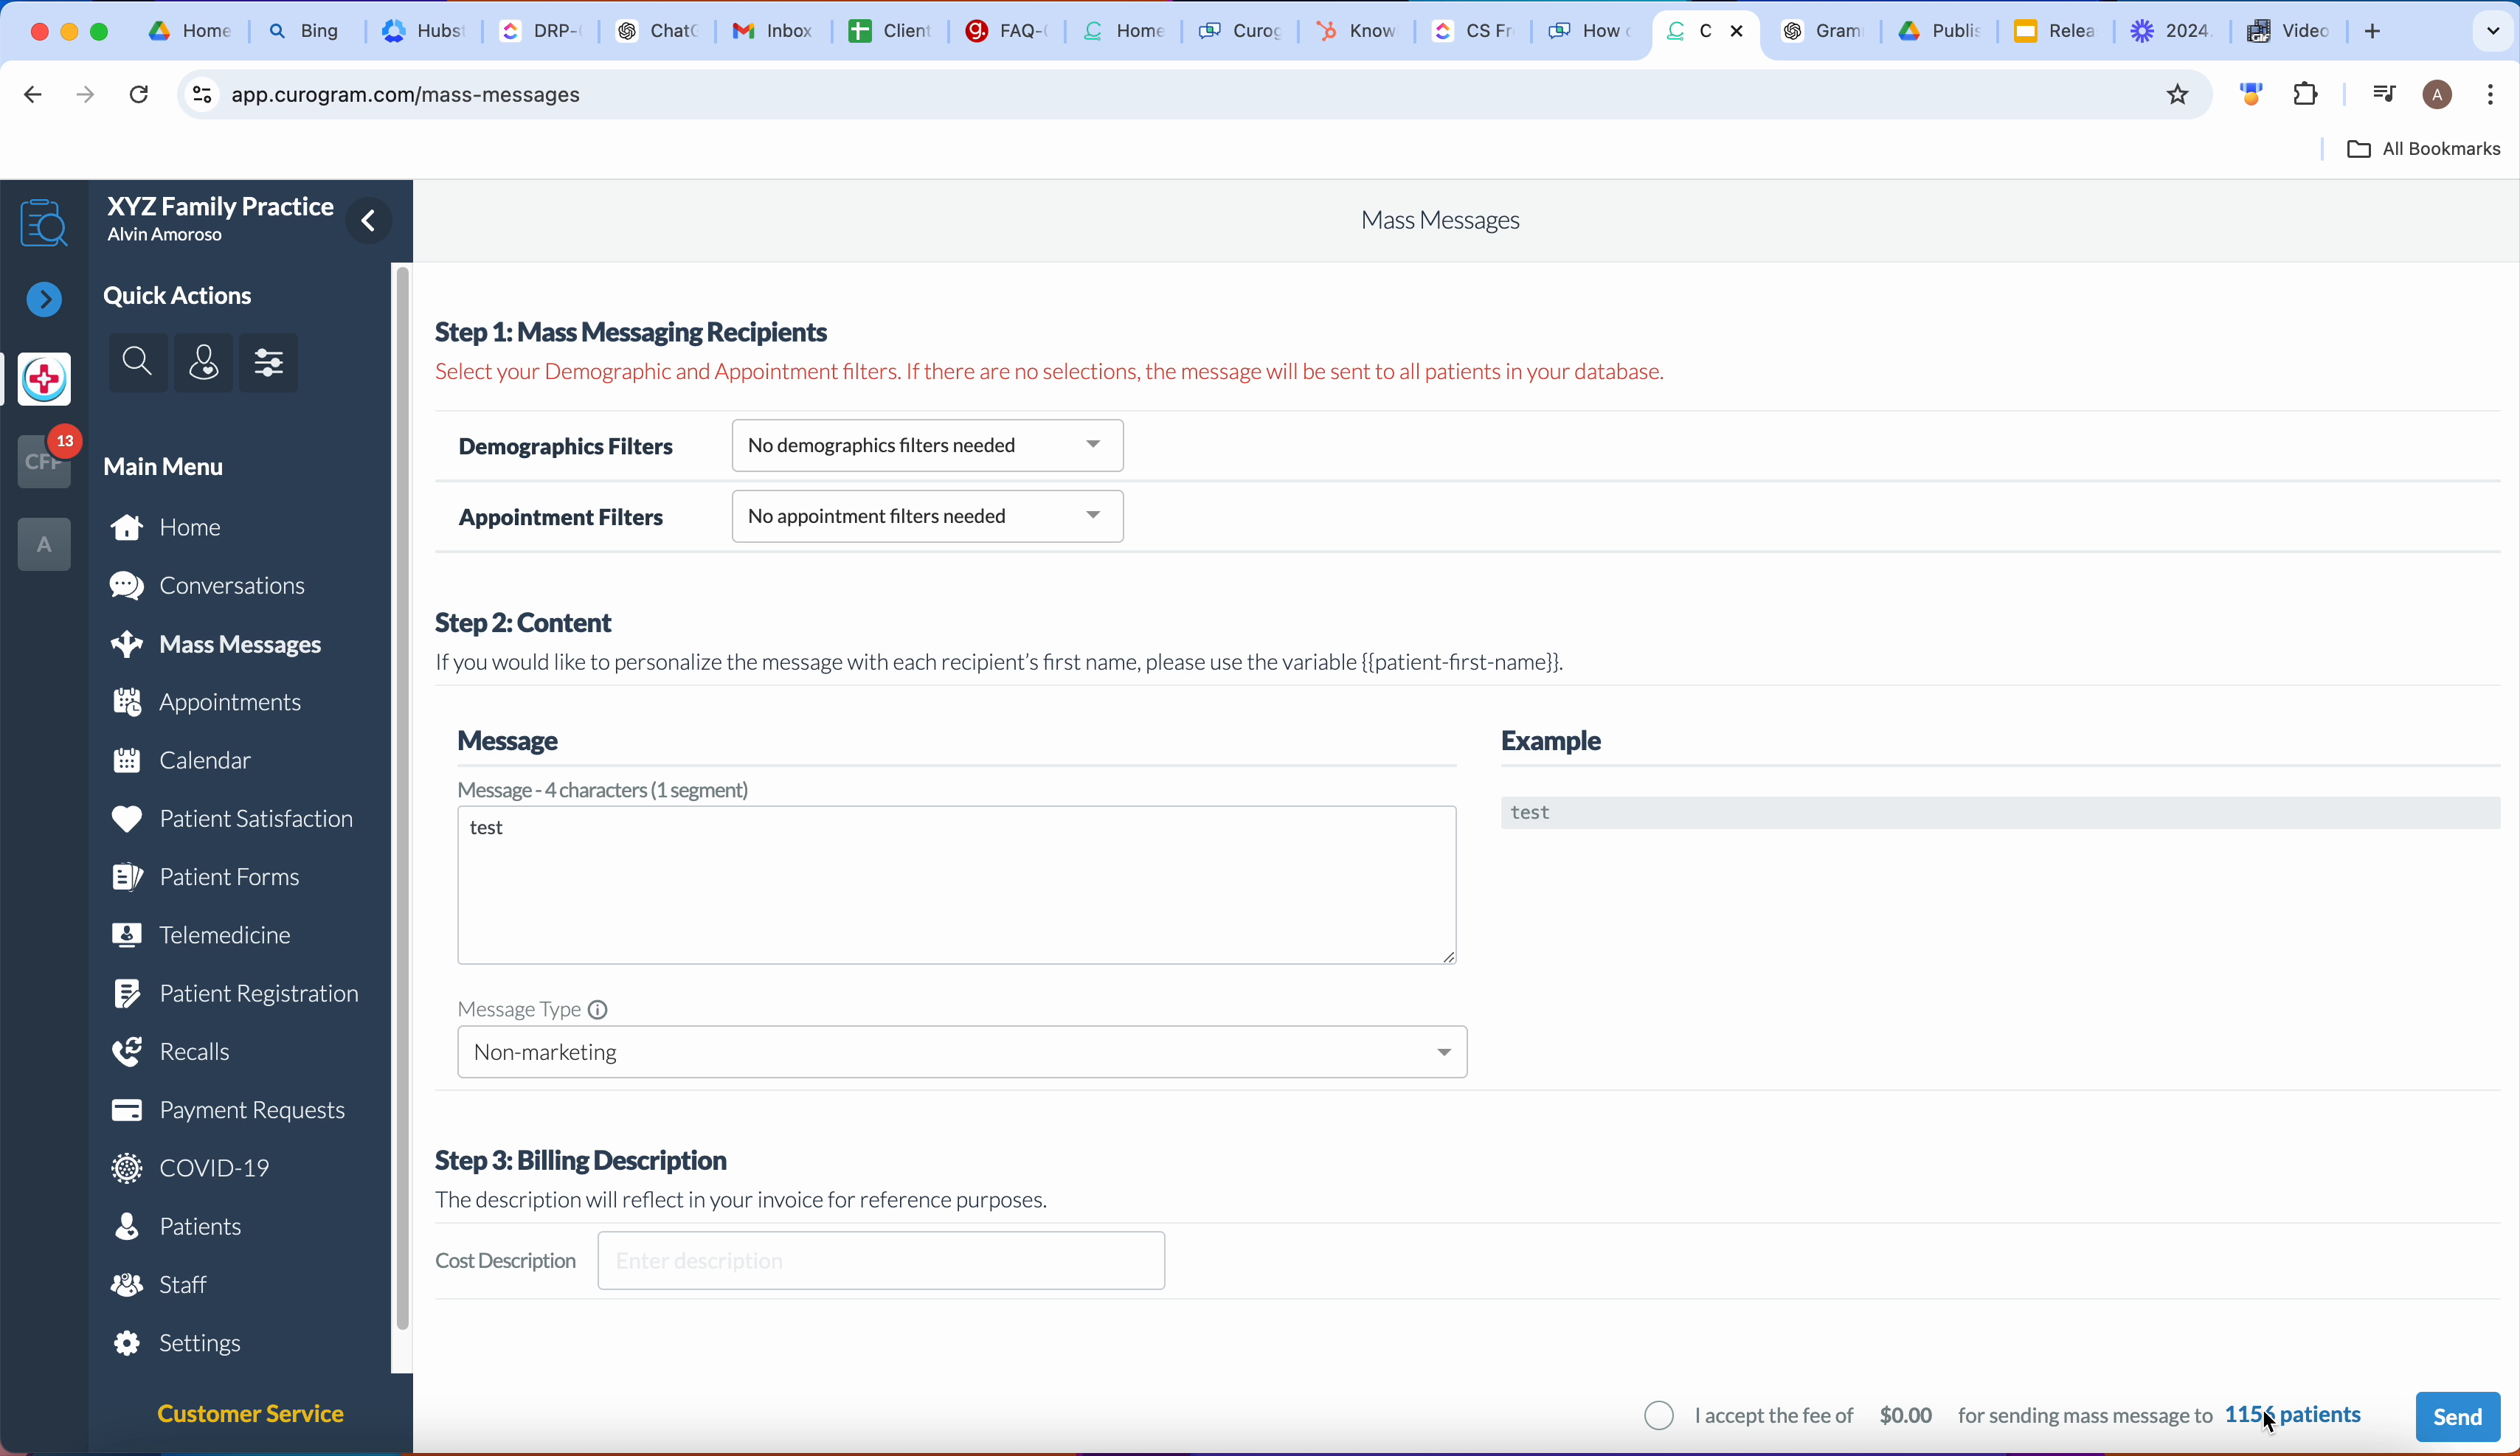The width and height of the screenshot is (2520, 1456).
Task: Click the add patient icon in Quick Actions
Action: (204, 362)
